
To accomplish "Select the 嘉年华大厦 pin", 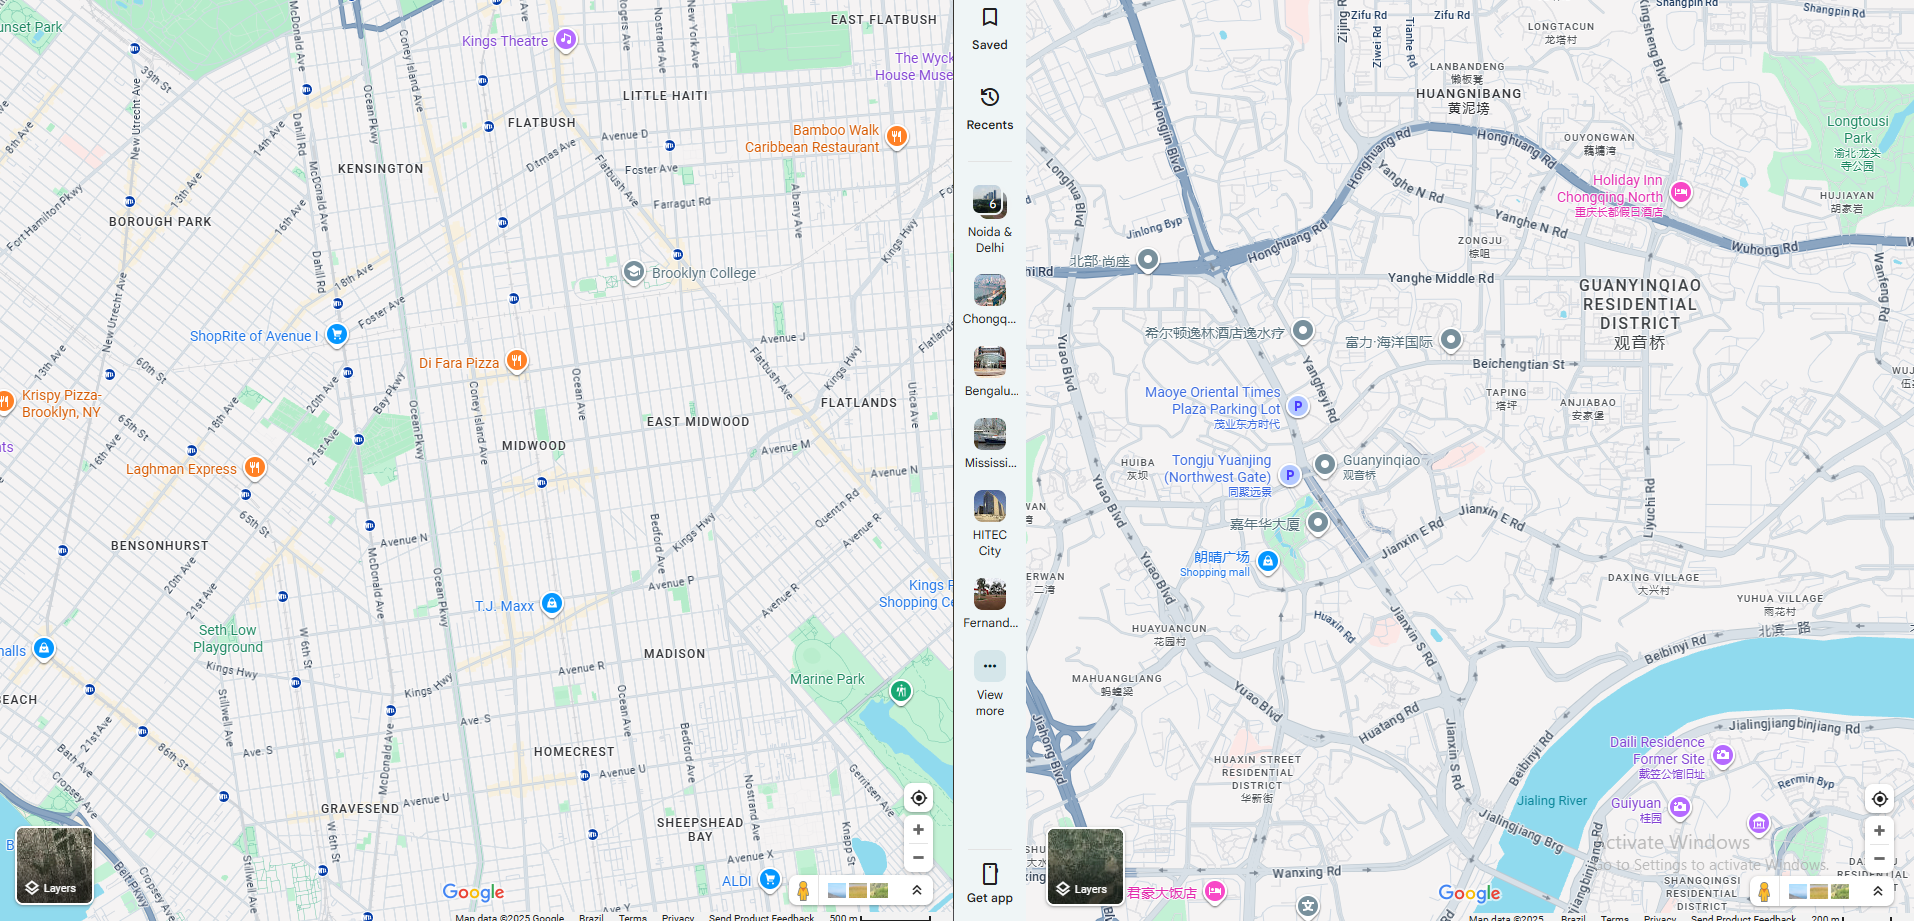I will (1318, 522).
